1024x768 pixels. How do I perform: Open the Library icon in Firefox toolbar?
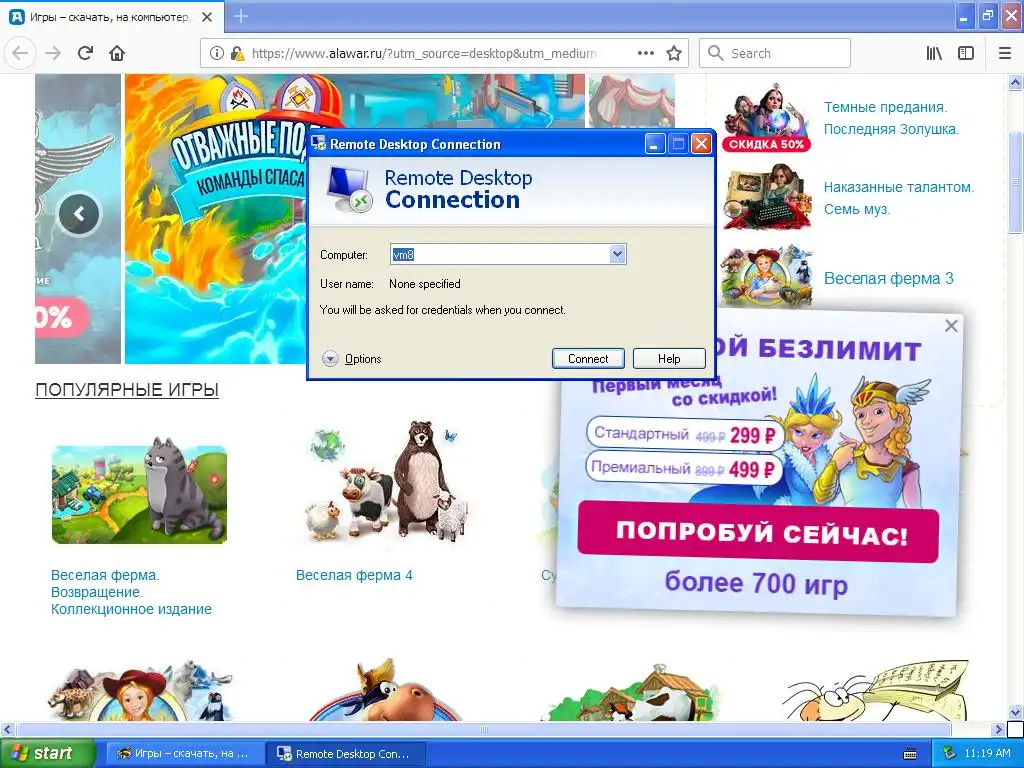coord(934,53)
